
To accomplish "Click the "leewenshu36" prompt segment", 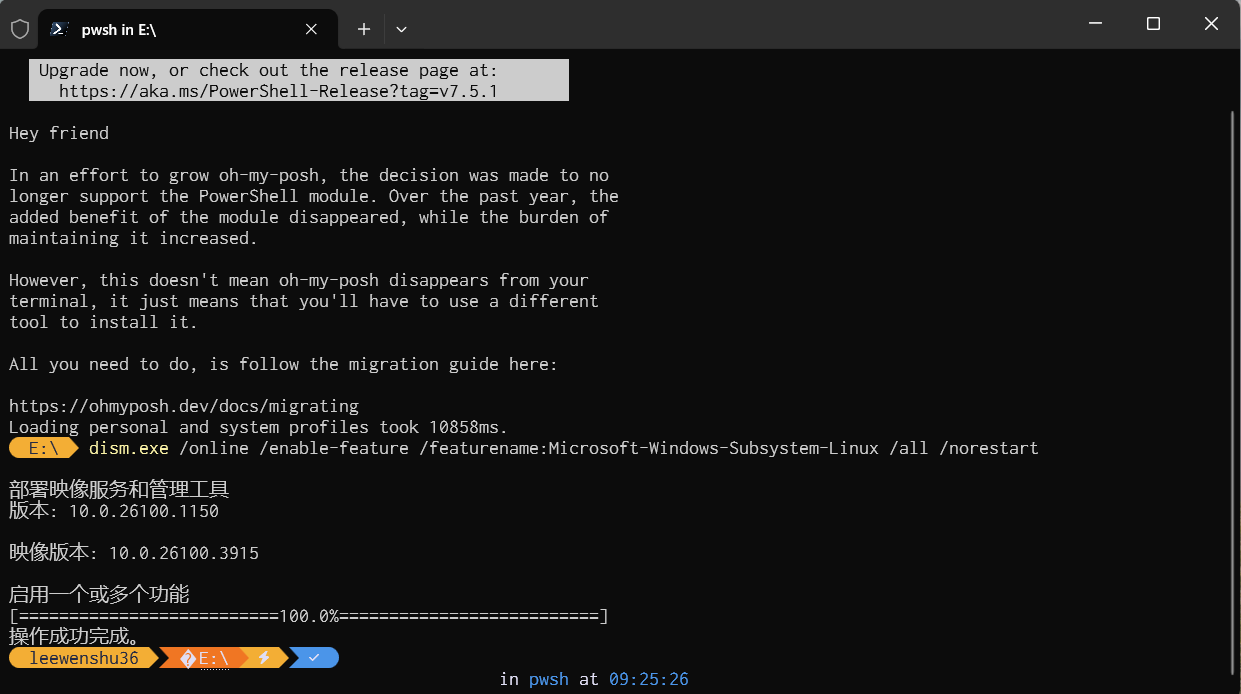I will point(84,658).
